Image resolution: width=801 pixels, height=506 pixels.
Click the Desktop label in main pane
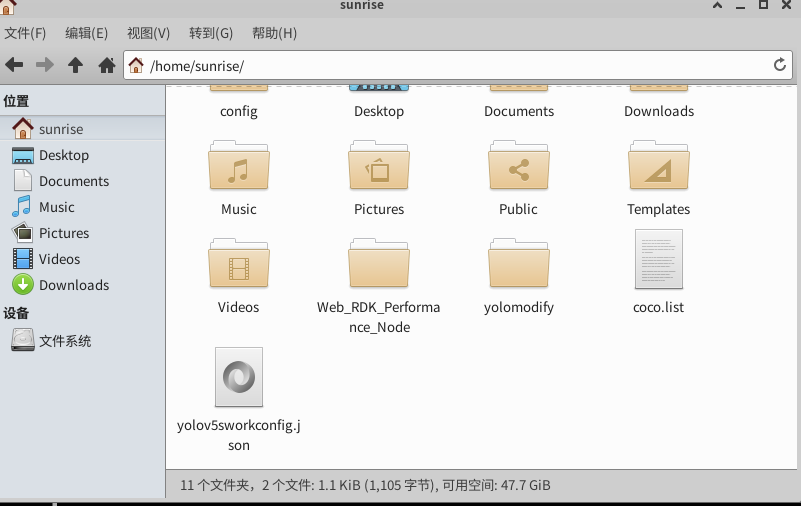click(379, 111)
